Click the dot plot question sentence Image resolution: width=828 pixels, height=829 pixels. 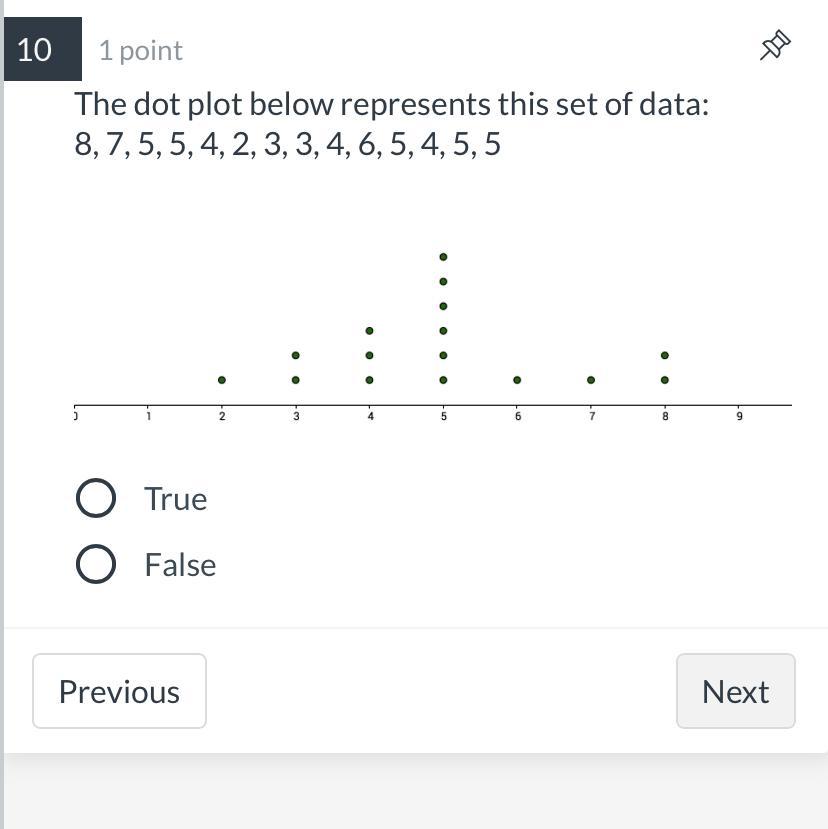tap(391, 104)
